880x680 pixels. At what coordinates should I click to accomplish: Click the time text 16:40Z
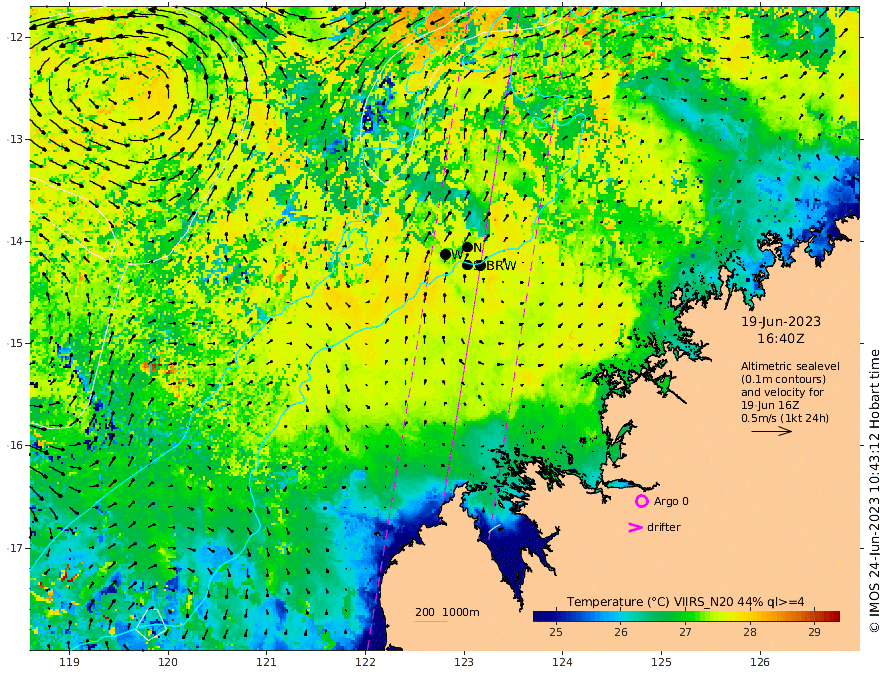pos(781,339)
